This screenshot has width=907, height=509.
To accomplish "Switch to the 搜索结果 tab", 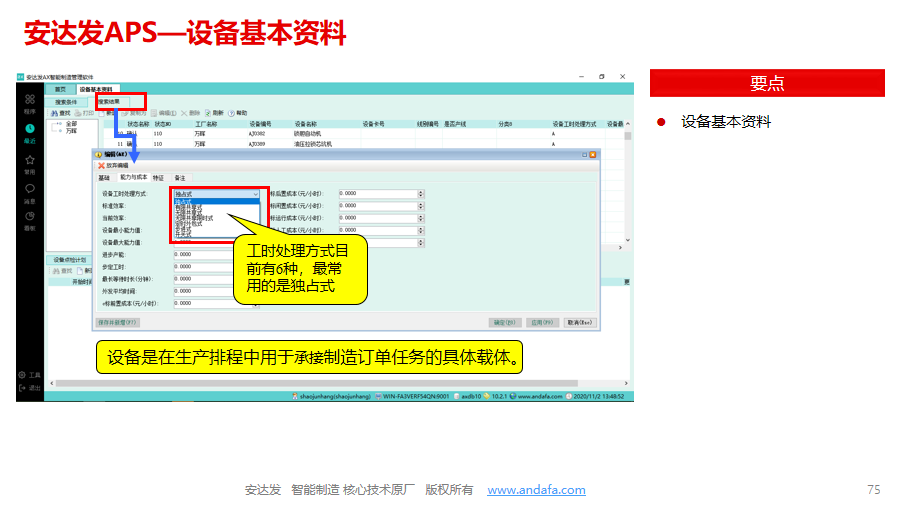I will click(x=109, y=102).
